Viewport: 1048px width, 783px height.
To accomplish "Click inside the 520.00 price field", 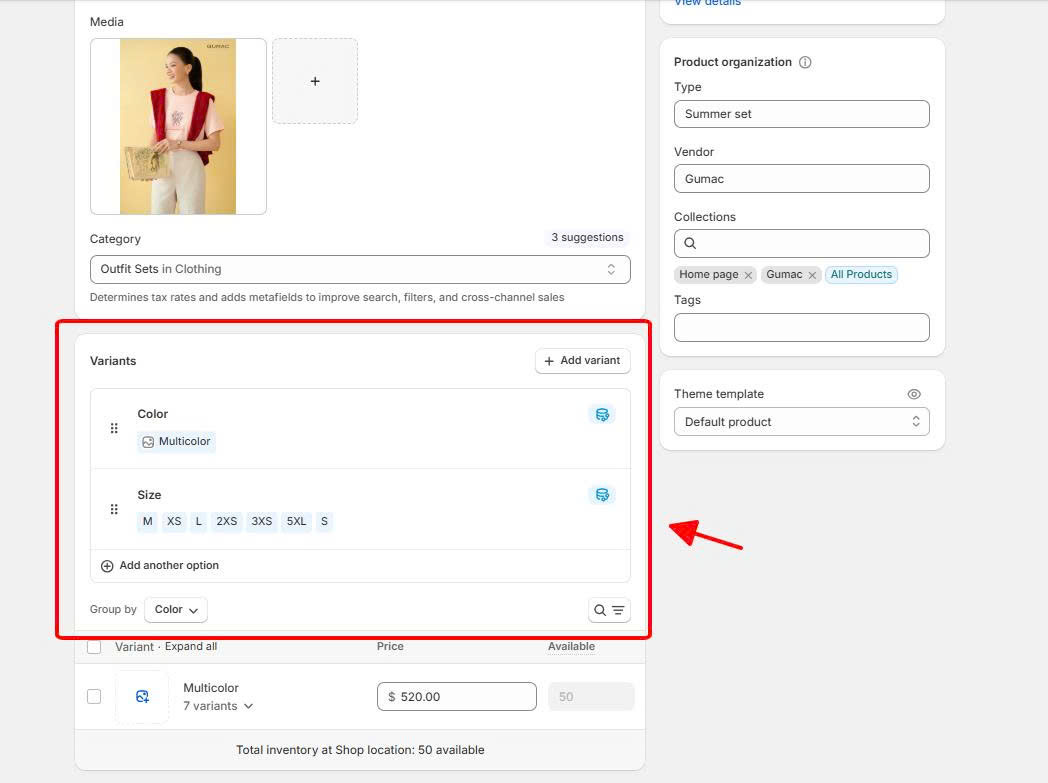I will [x=456, y=696].
